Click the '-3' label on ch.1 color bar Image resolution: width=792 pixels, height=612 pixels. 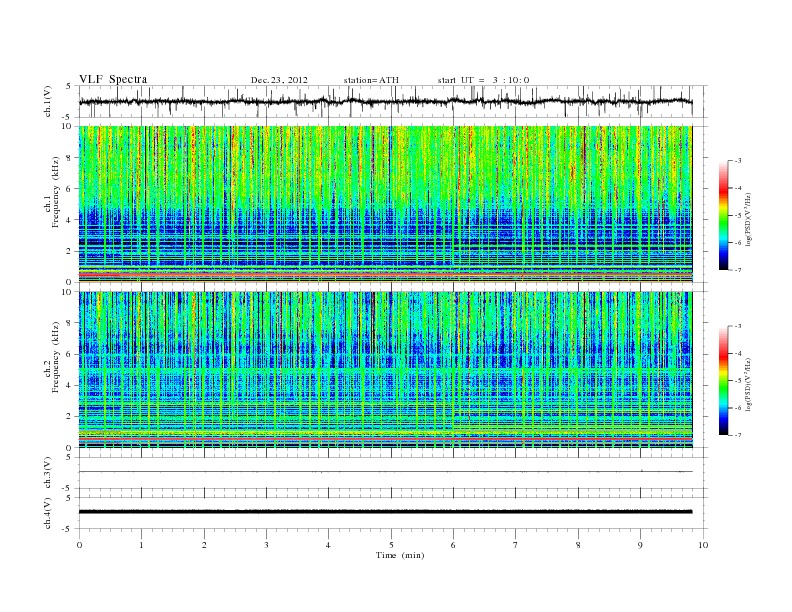pos(738,161)
